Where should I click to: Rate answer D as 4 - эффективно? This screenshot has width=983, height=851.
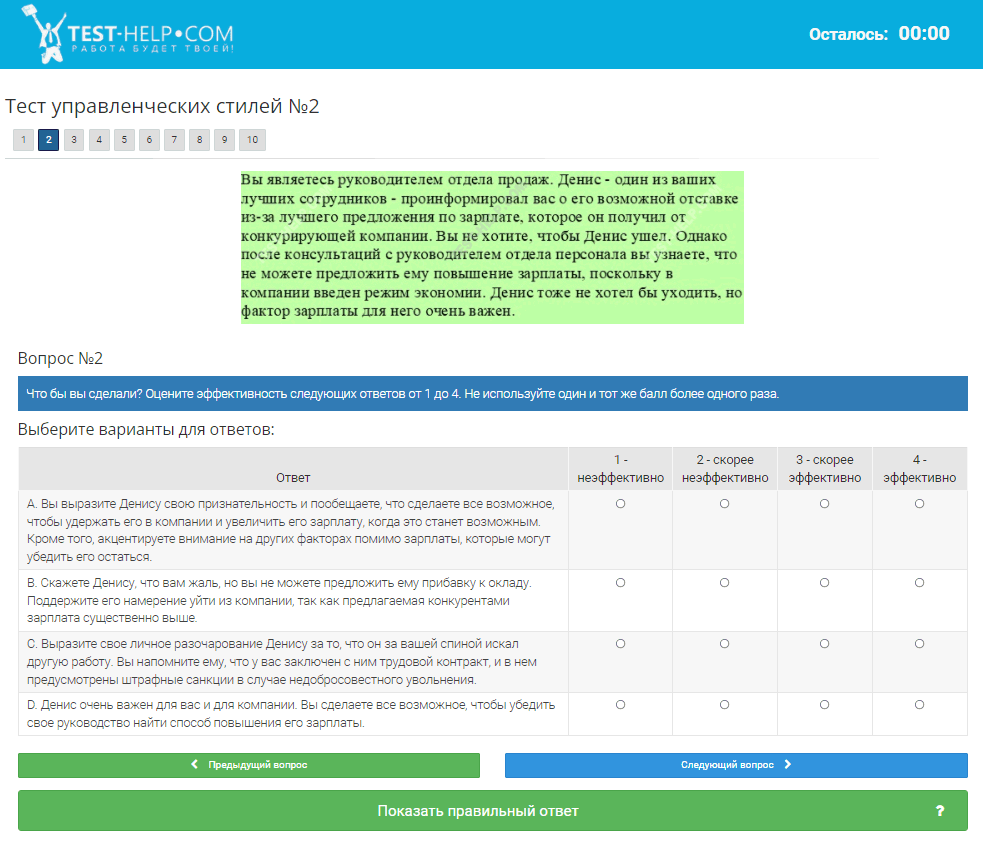[919, 705]
